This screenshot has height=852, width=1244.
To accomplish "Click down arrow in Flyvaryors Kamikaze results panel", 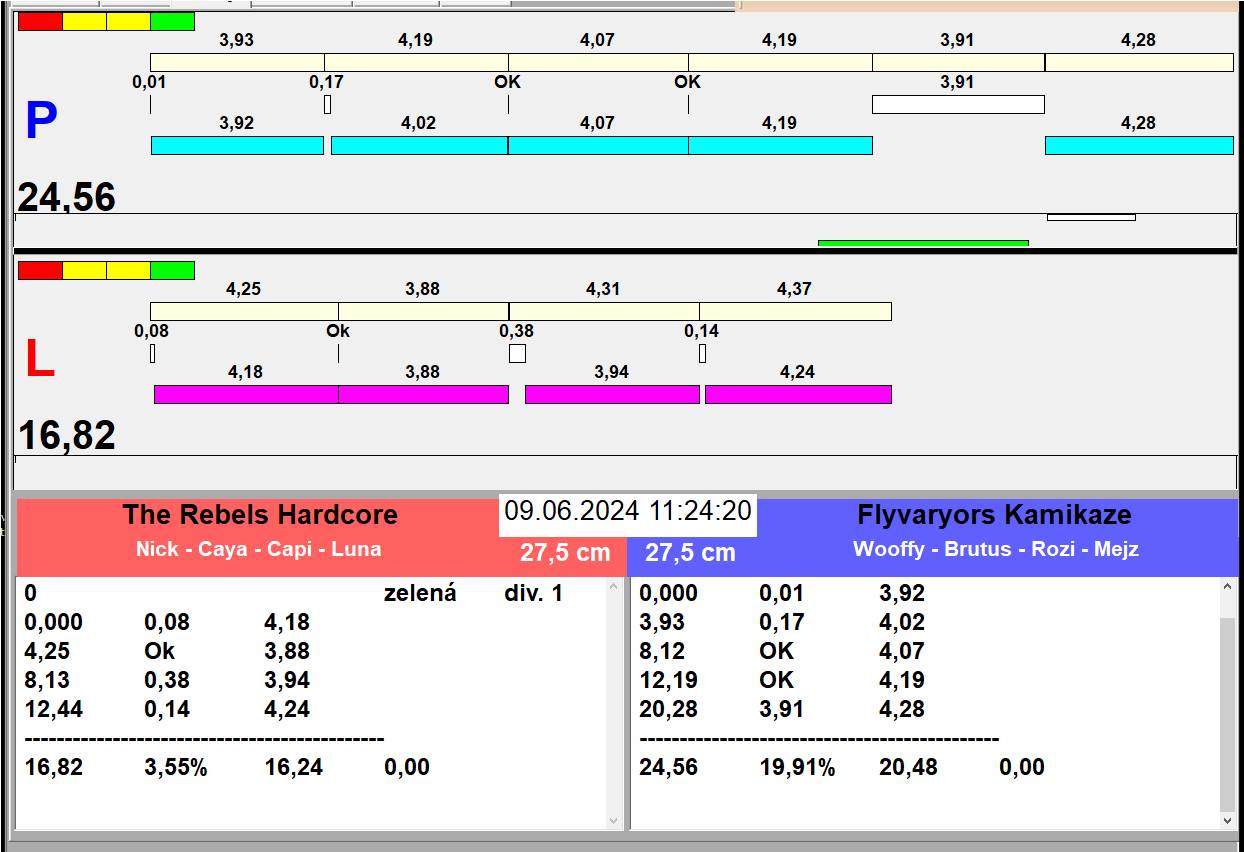I will [x=1228, y=820].
